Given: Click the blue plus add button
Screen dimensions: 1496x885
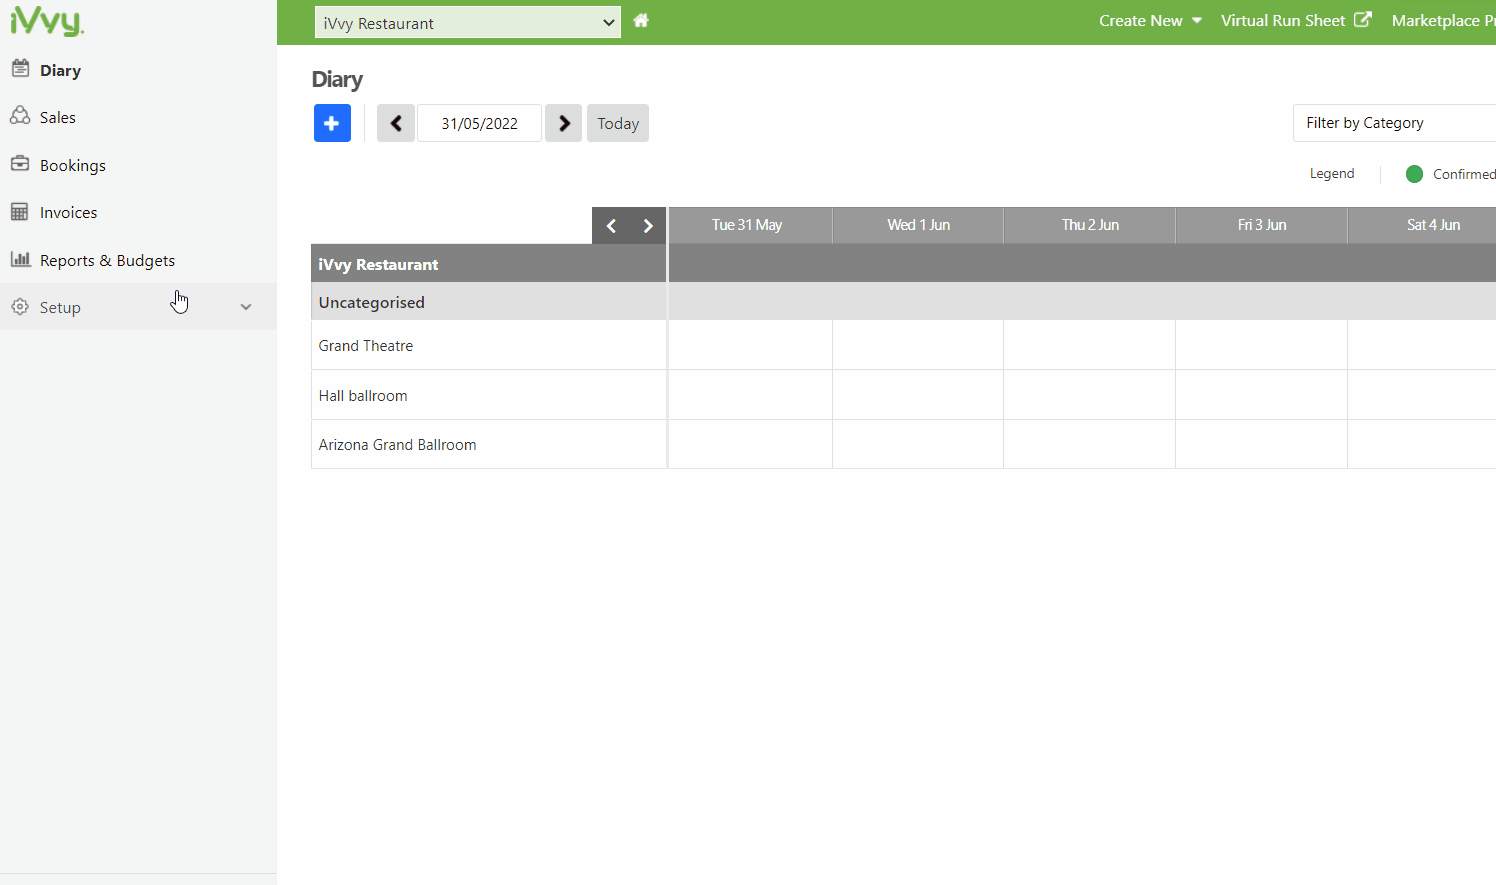Looking at the screenshot, I should click(332, 123).
